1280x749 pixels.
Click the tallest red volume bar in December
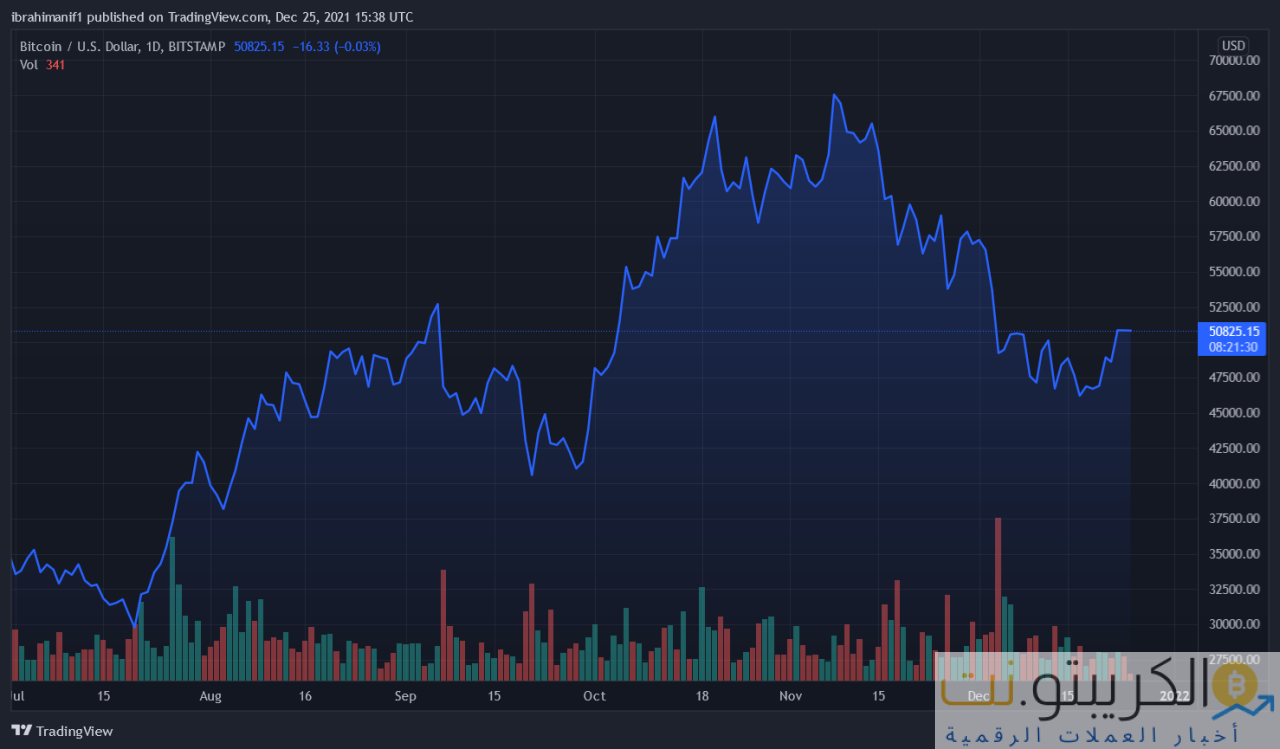(998, 580)
